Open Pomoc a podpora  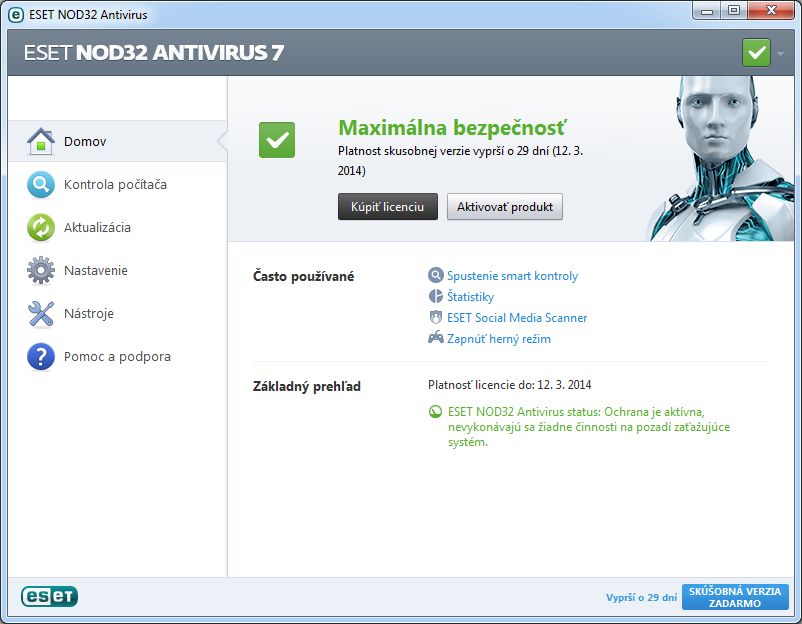click(x=117, y=356)
